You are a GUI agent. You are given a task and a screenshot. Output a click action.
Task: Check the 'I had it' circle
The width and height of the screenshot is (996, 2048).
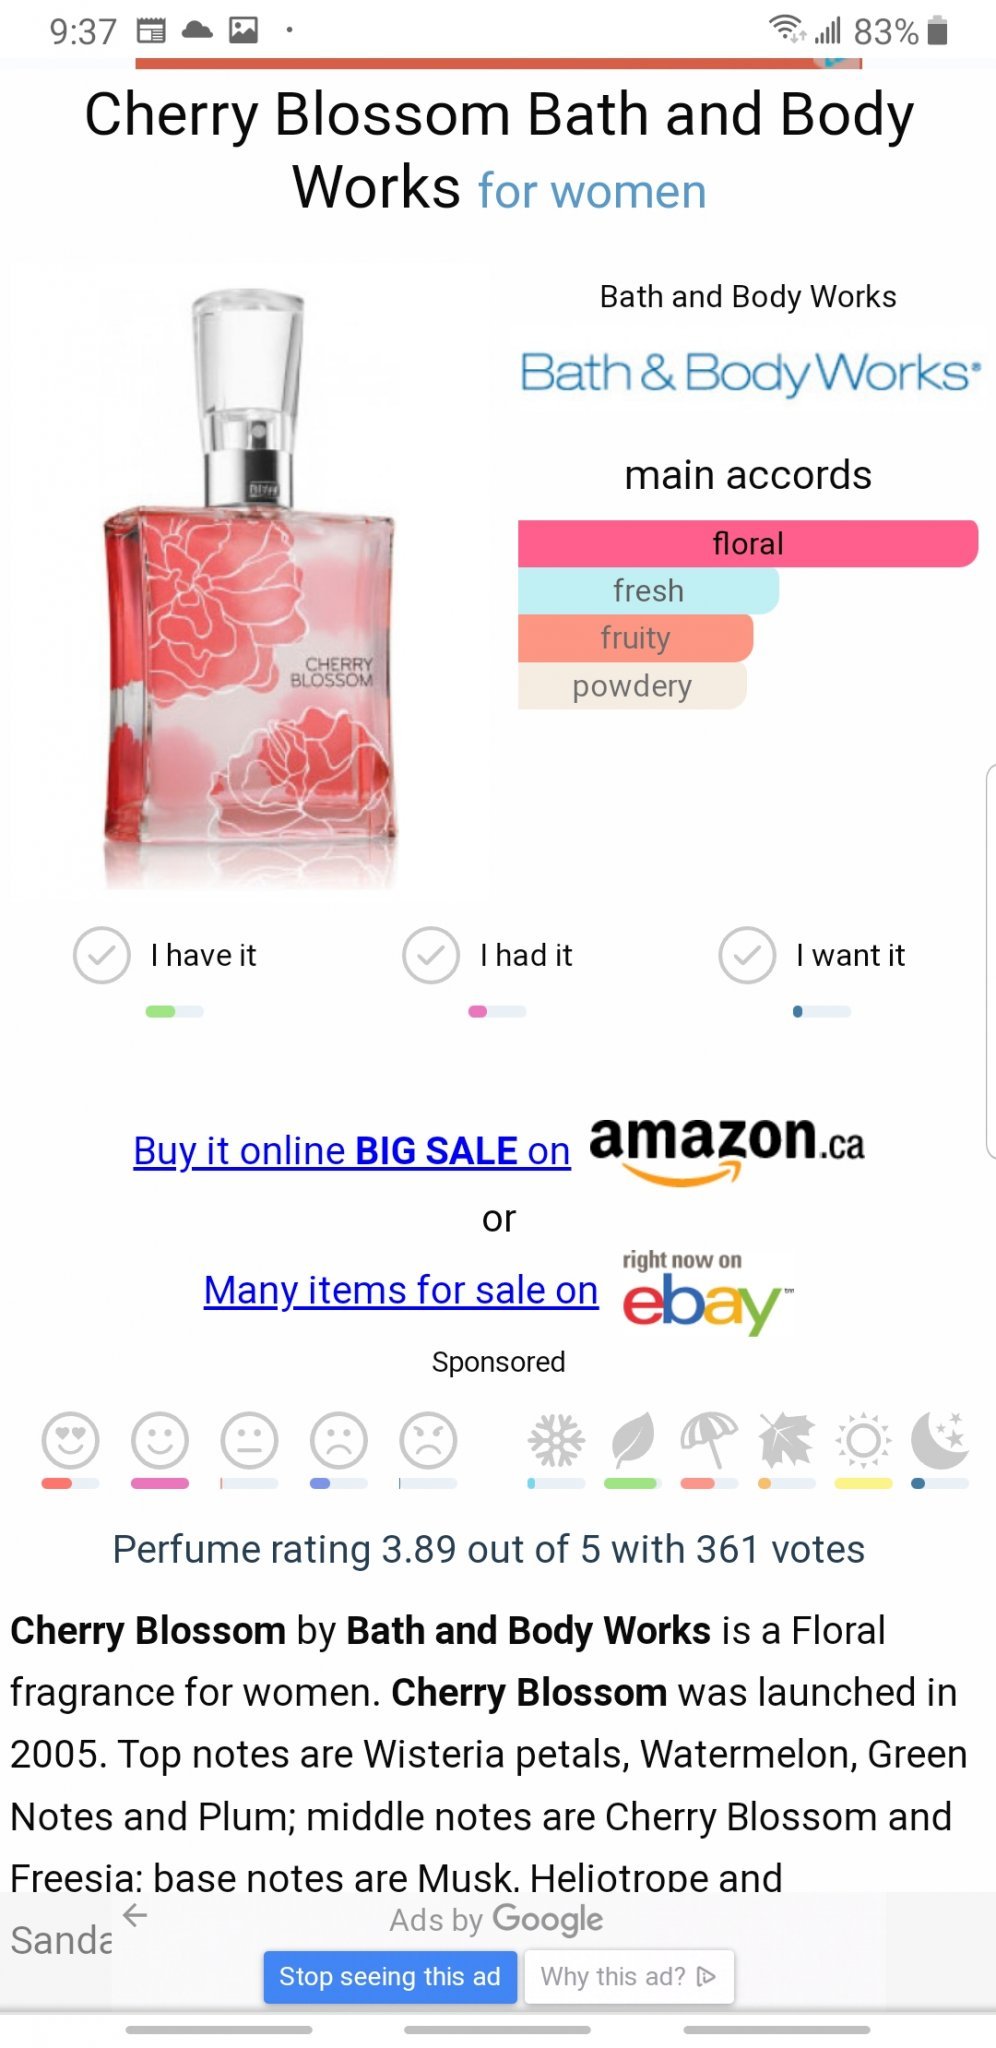[431, 955]
